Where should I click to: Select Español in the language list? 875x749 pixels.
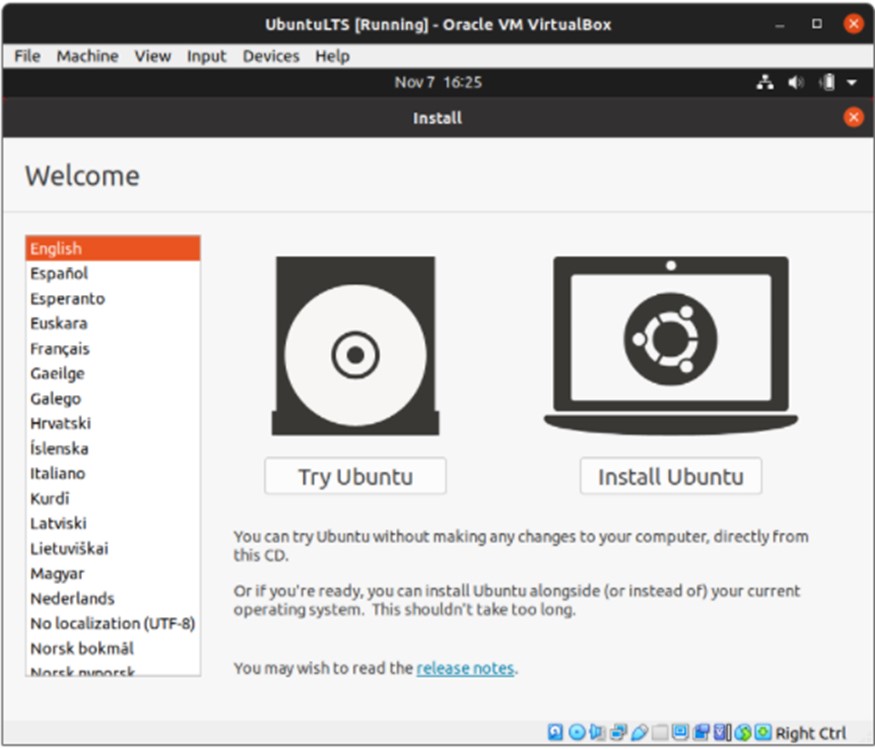[x=113, y=273]
